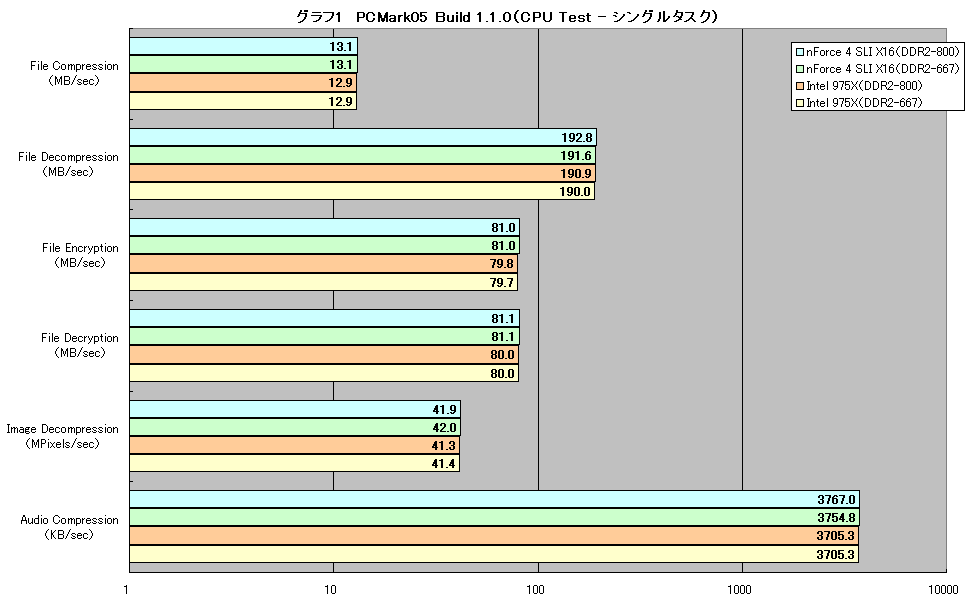Click the 1000 tick label on the x-axis
Viewport: 970px width, 604px height.
point(739,589)
